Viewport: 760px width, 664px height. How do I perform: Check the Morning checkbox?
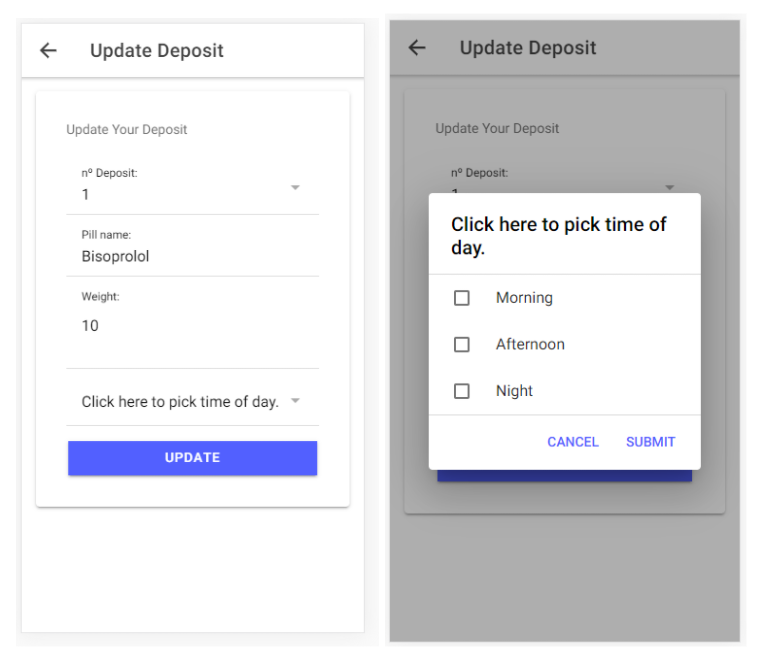462,298
